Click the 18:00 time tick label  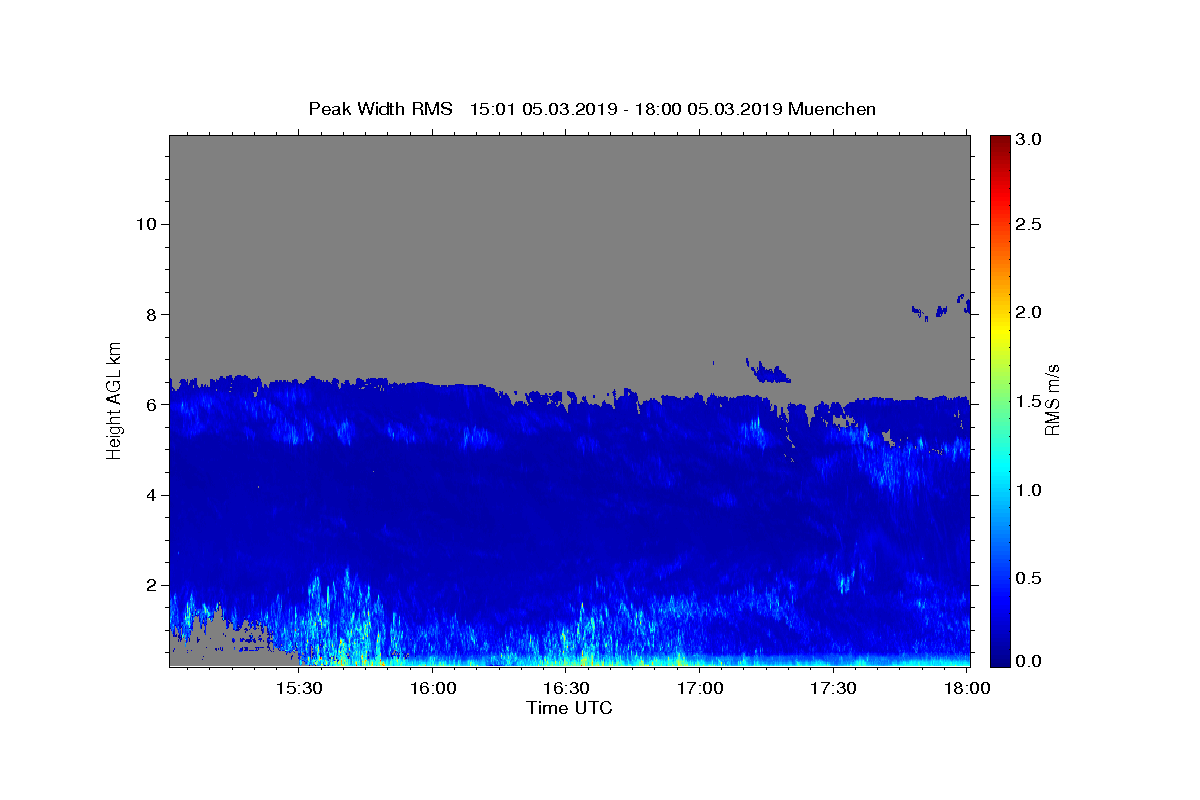click(x=967, y=689)
